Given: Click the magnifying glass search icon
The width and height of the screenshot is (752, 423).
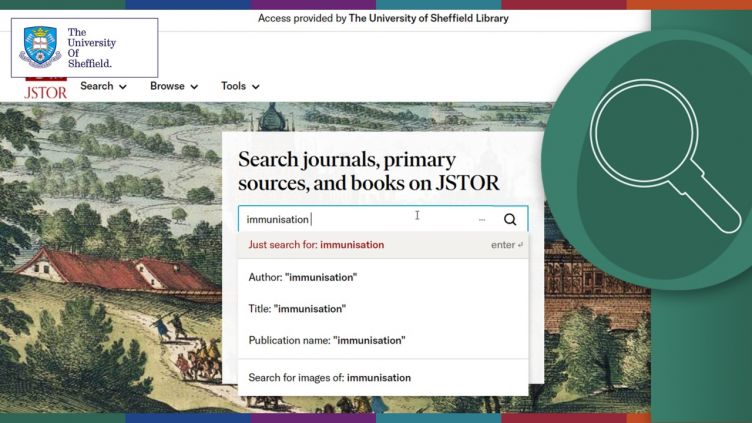Looking at the screenshot, I should (510, 219).
